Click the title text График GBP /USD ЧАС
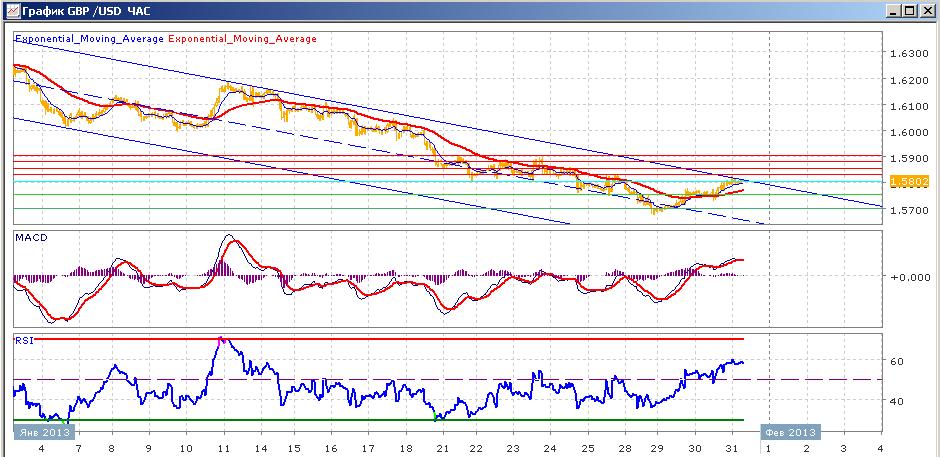This screenshot has width=940, height=457. coord(86,10)
